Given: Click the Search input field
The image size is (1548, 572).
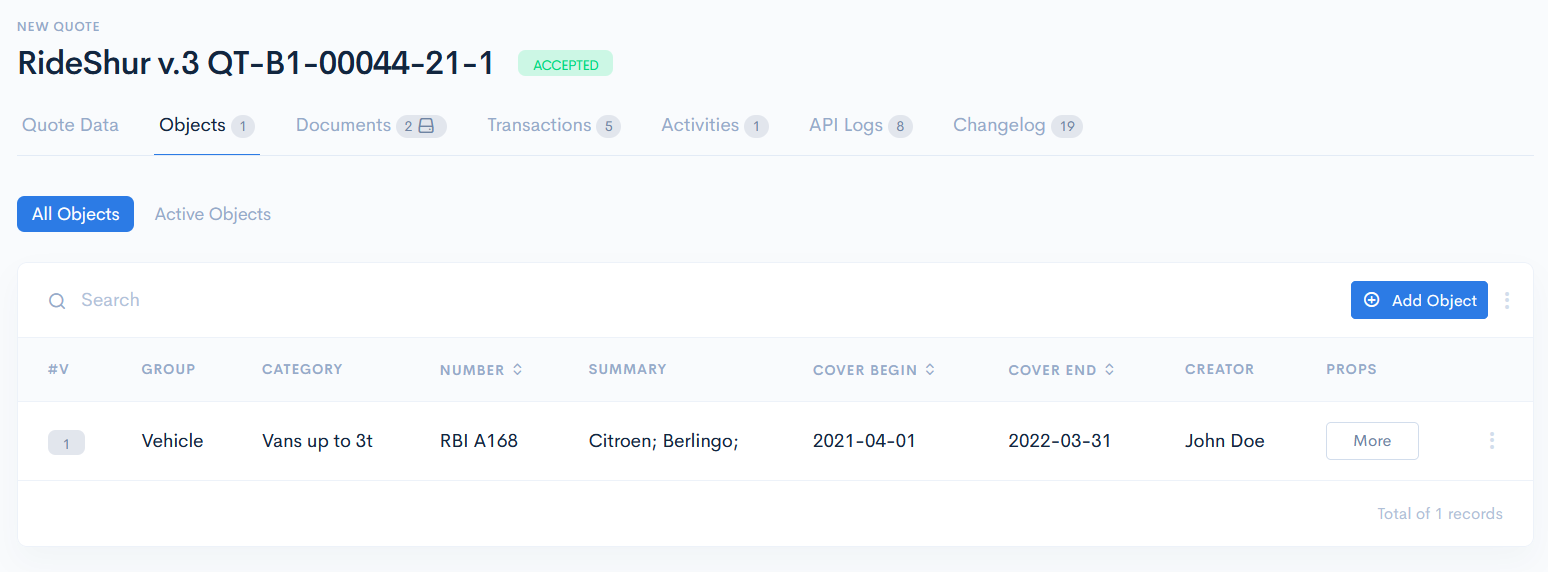Looking at the screenshot, I should pyautogui.click(x=400, y=300).
